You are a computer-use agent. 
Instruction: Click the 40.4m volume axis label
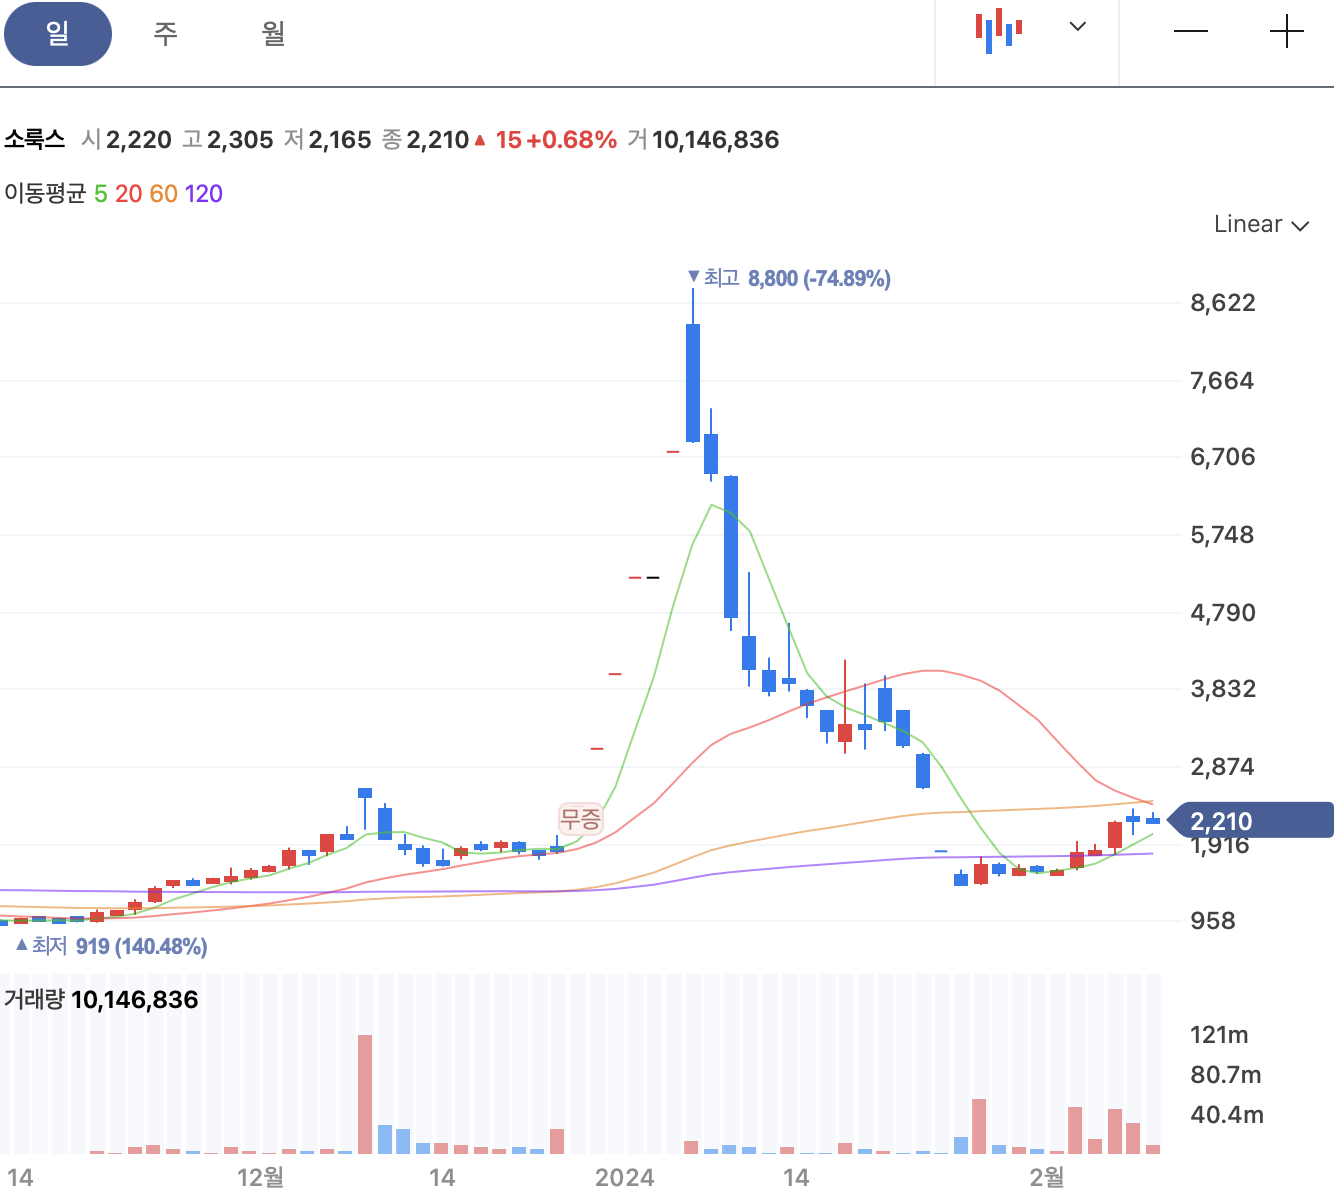click(x=1226, y=1115)
